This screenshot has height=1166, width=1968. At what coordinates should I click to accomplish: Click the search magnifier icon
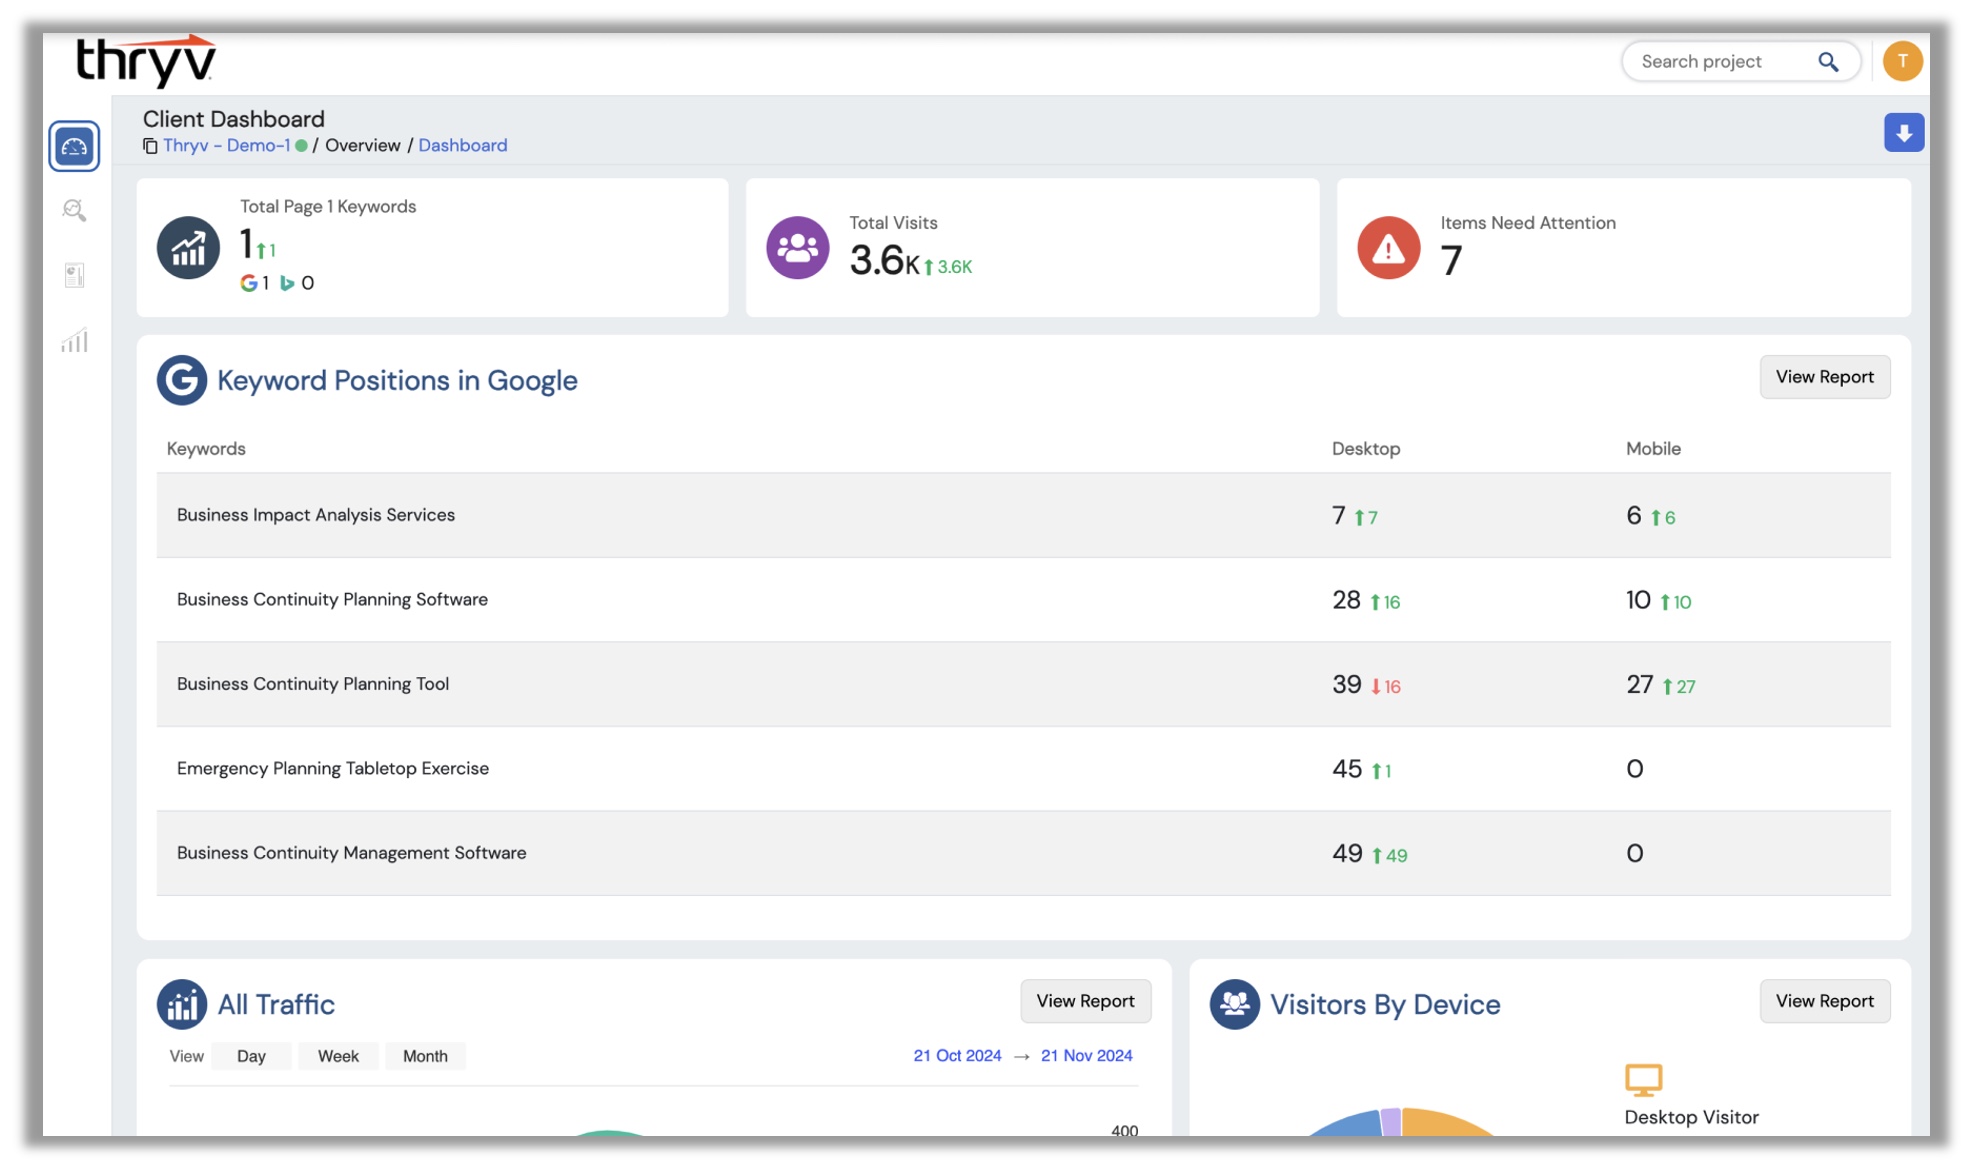(x=1828, y=62)
